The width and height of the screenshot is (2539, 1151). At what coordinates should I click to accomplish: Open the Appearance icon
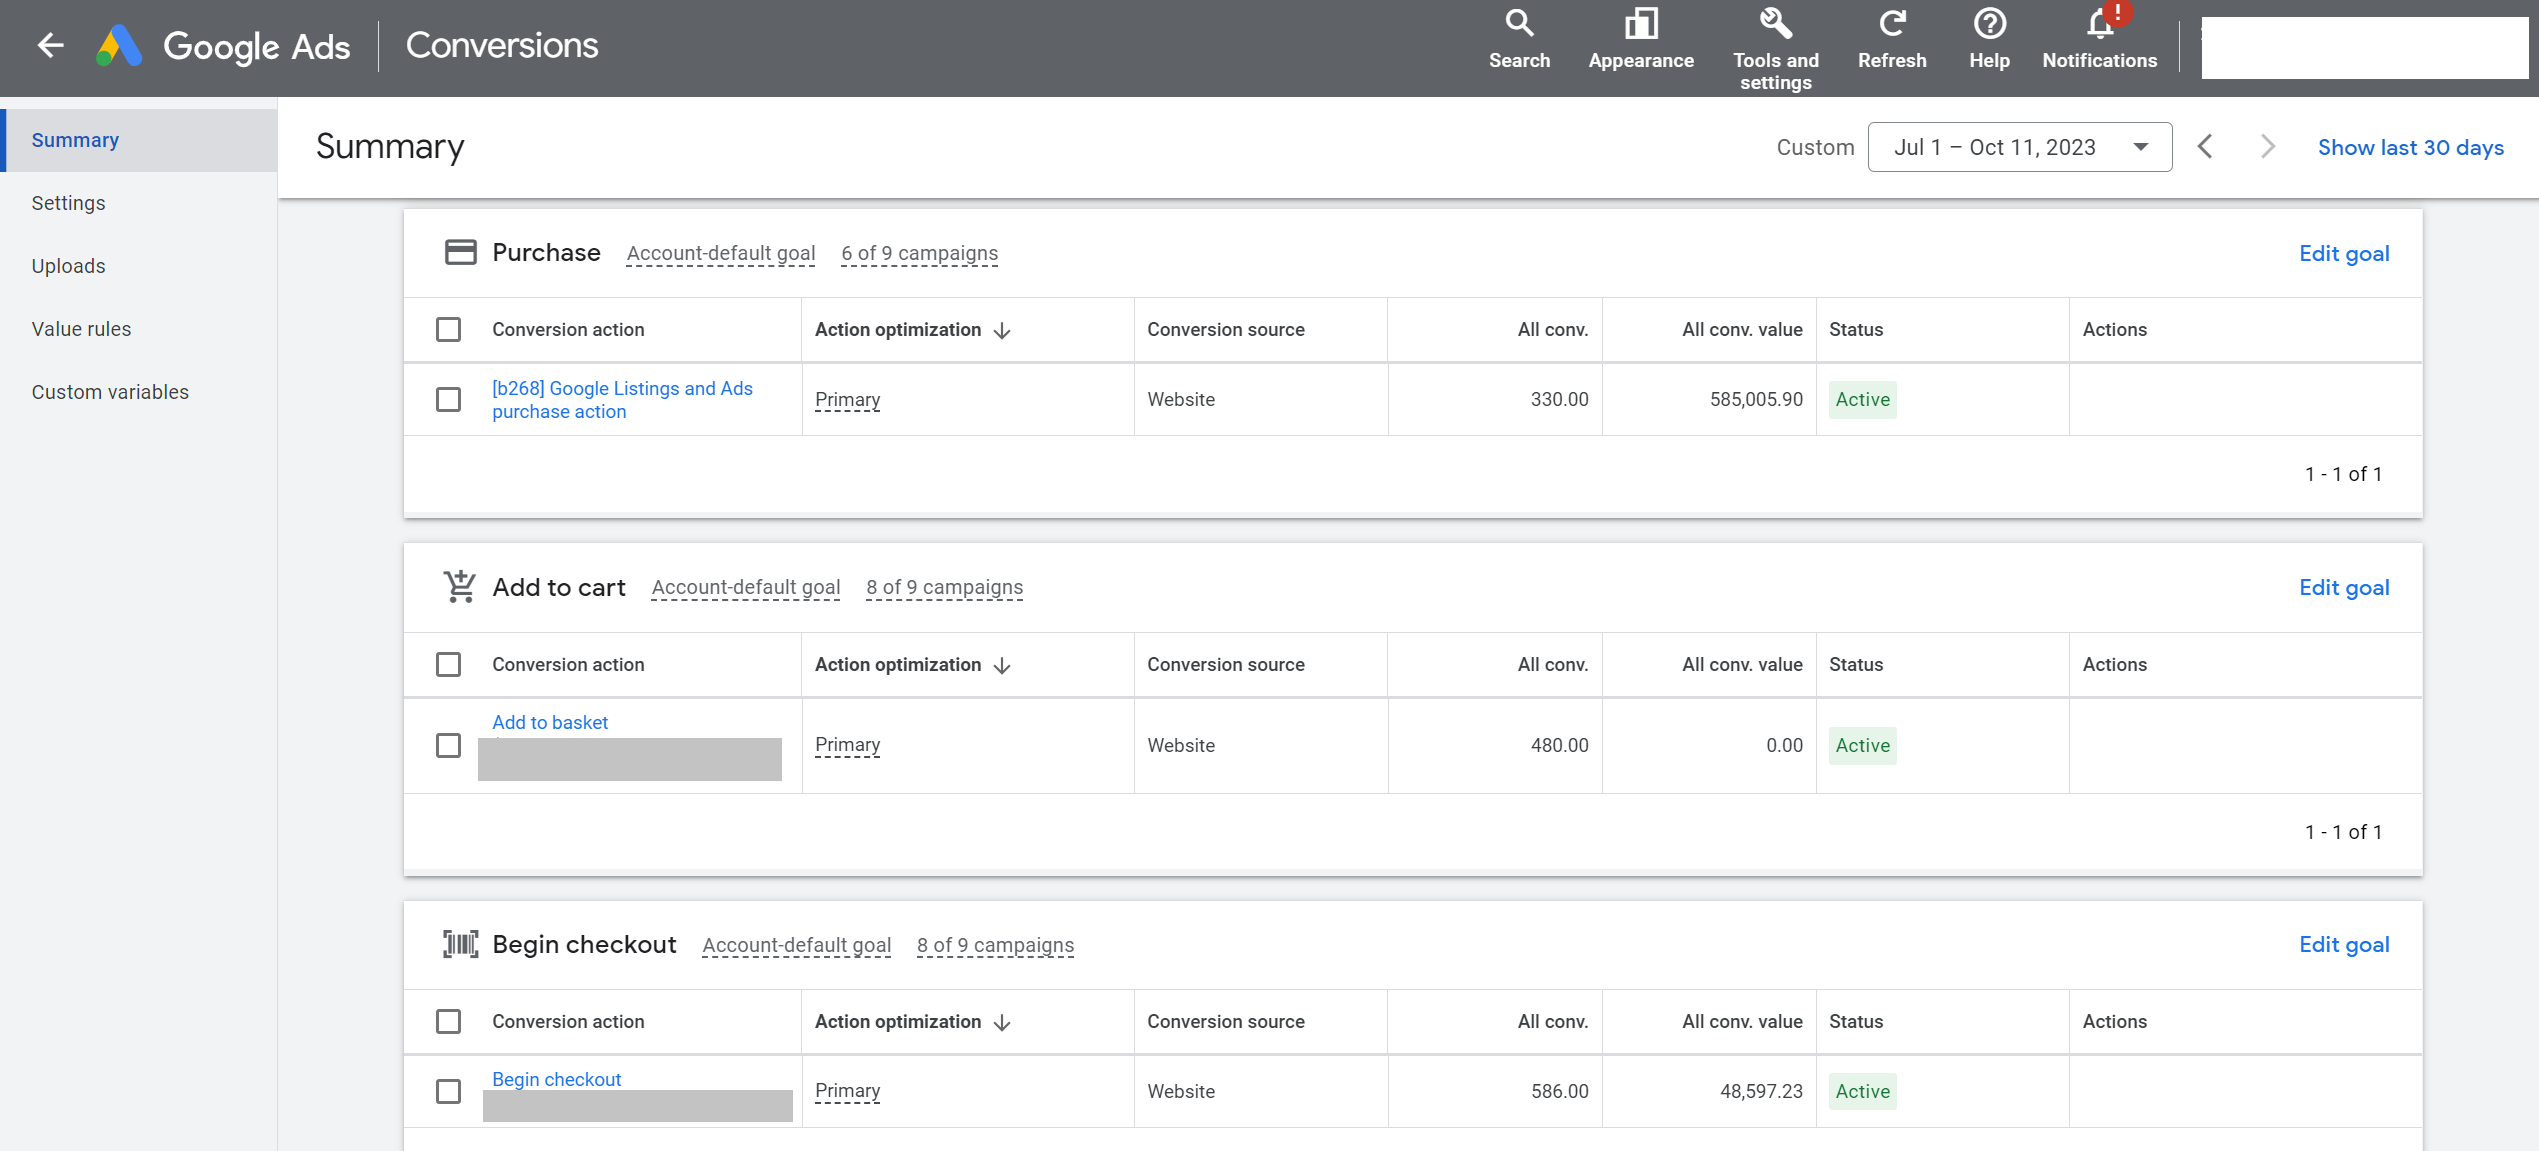click(1640, 25)
